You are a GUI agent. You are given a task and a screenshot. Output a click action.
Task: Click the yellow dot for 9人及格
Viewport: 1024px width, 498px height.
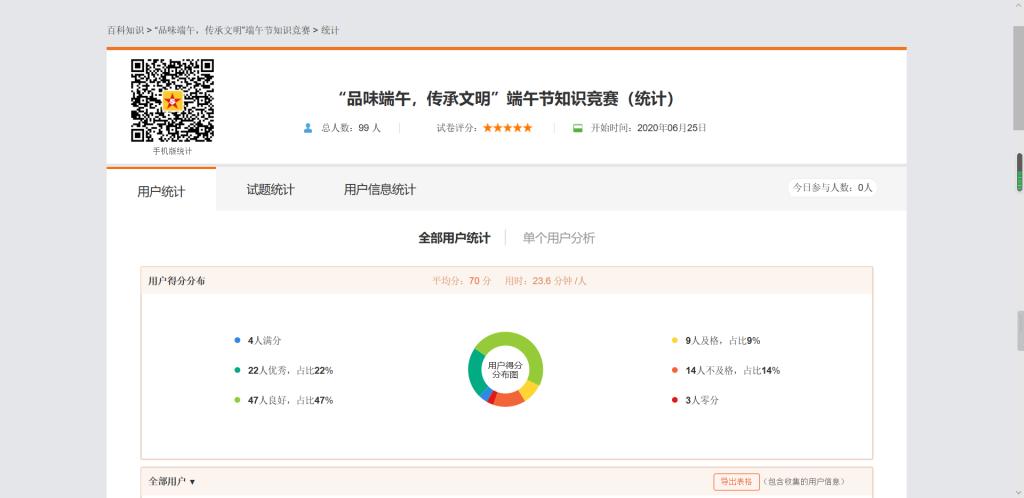675,340
